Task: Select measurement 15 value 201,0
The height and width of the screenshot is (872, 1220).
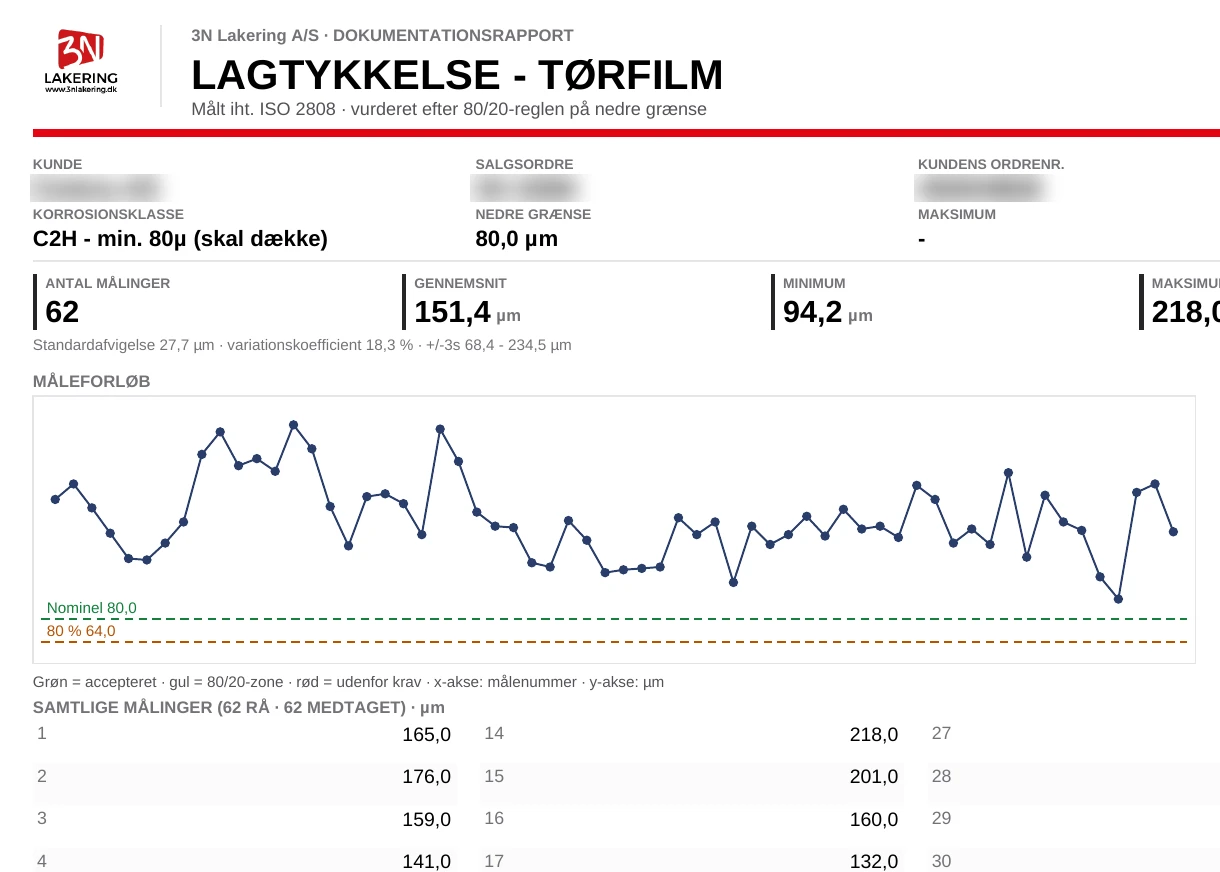Action: coord(874,777)
